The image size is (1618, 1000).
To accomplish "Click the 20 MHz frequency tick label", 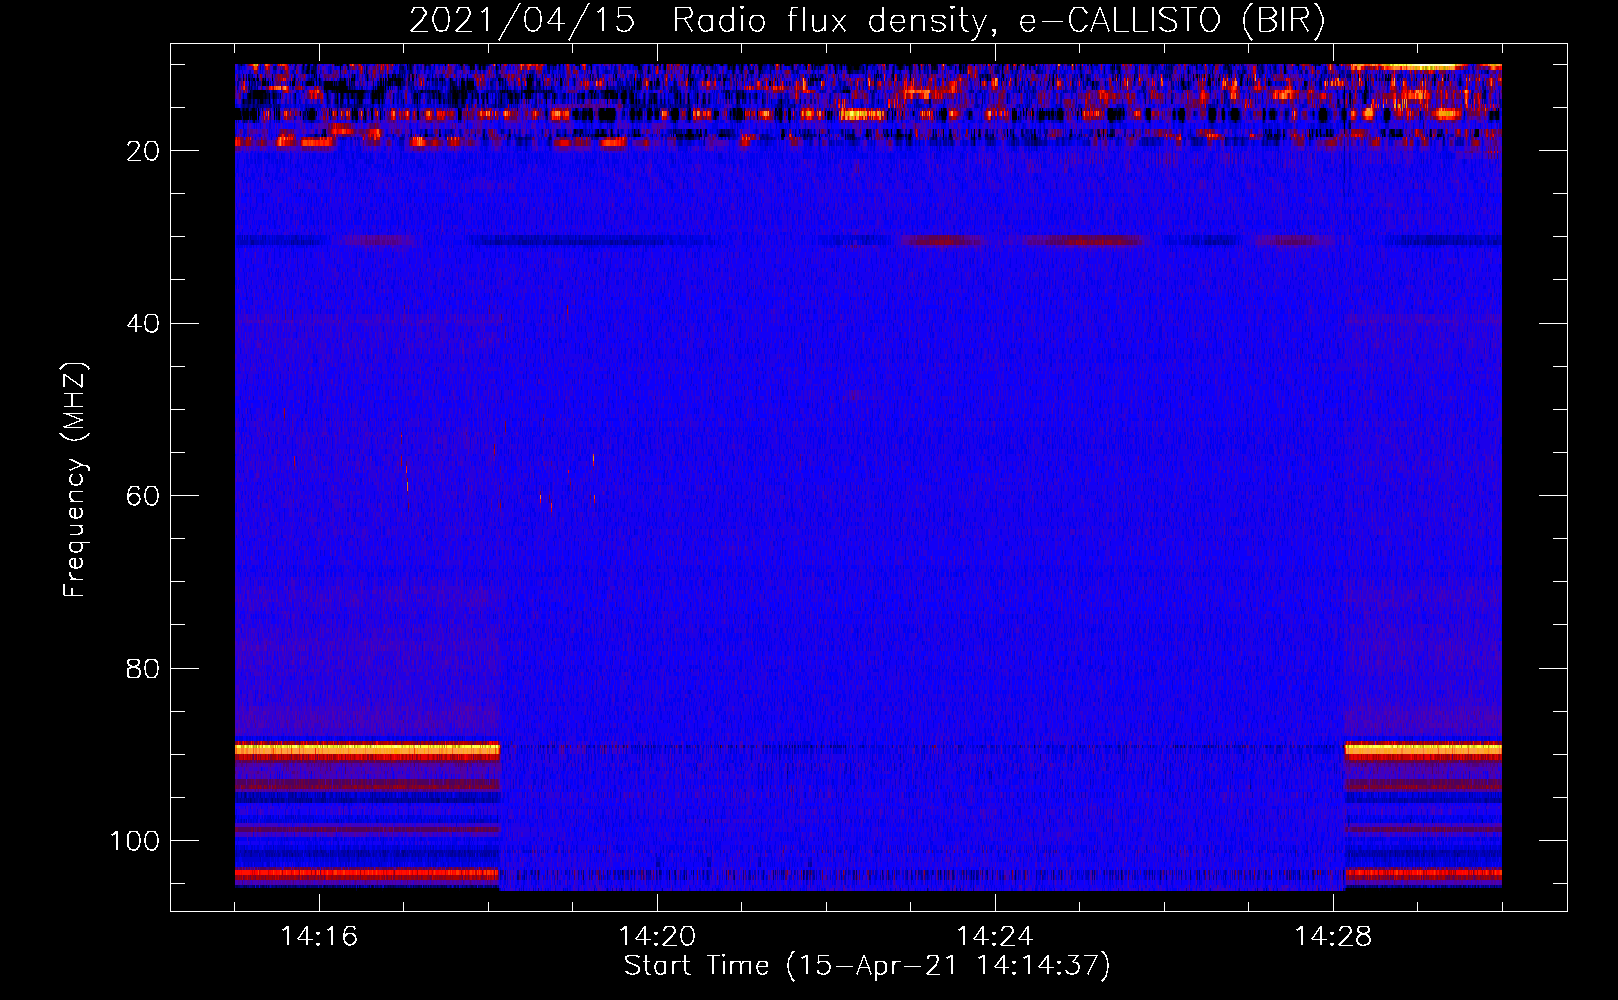I will pyautogui.click(x=143, y=151).
